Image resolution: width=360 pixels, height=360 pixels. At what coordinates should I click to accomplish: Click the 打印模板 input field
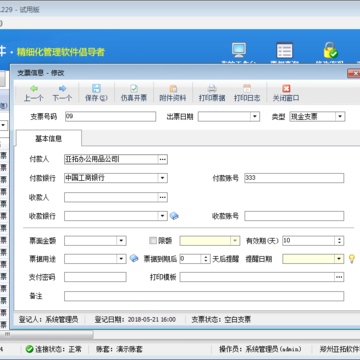(257, 277)
